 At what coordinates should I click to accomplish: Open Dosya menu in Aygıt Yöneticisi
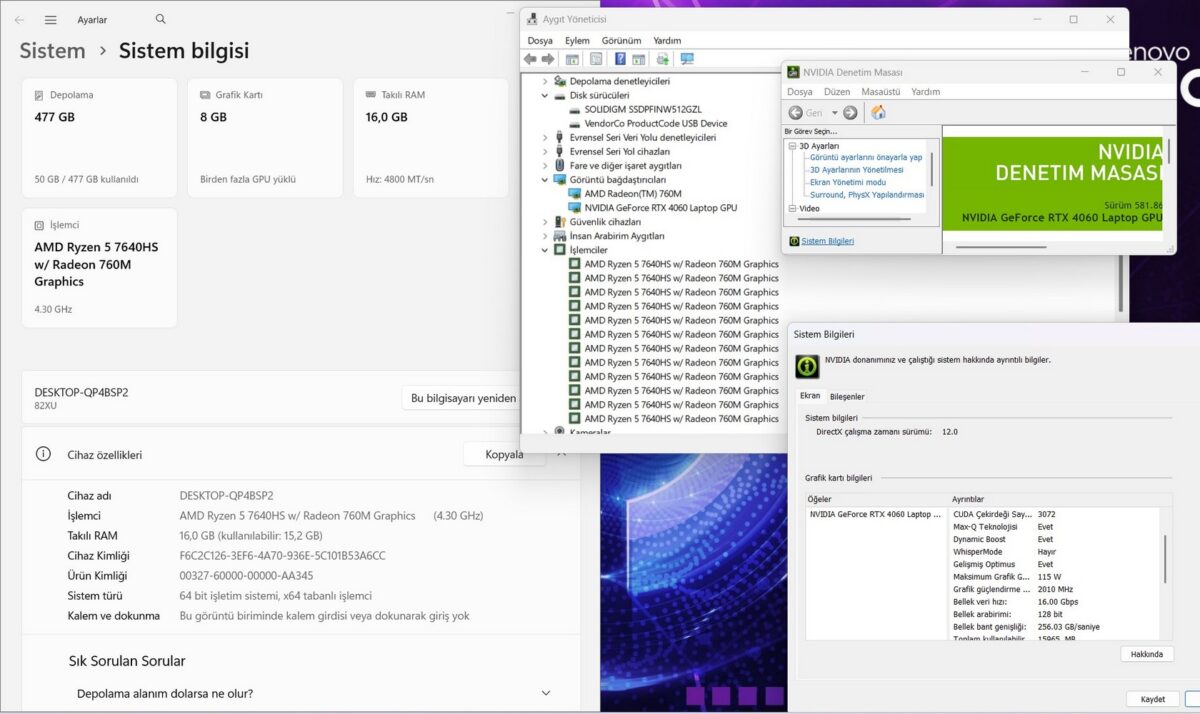pos(540,40)
